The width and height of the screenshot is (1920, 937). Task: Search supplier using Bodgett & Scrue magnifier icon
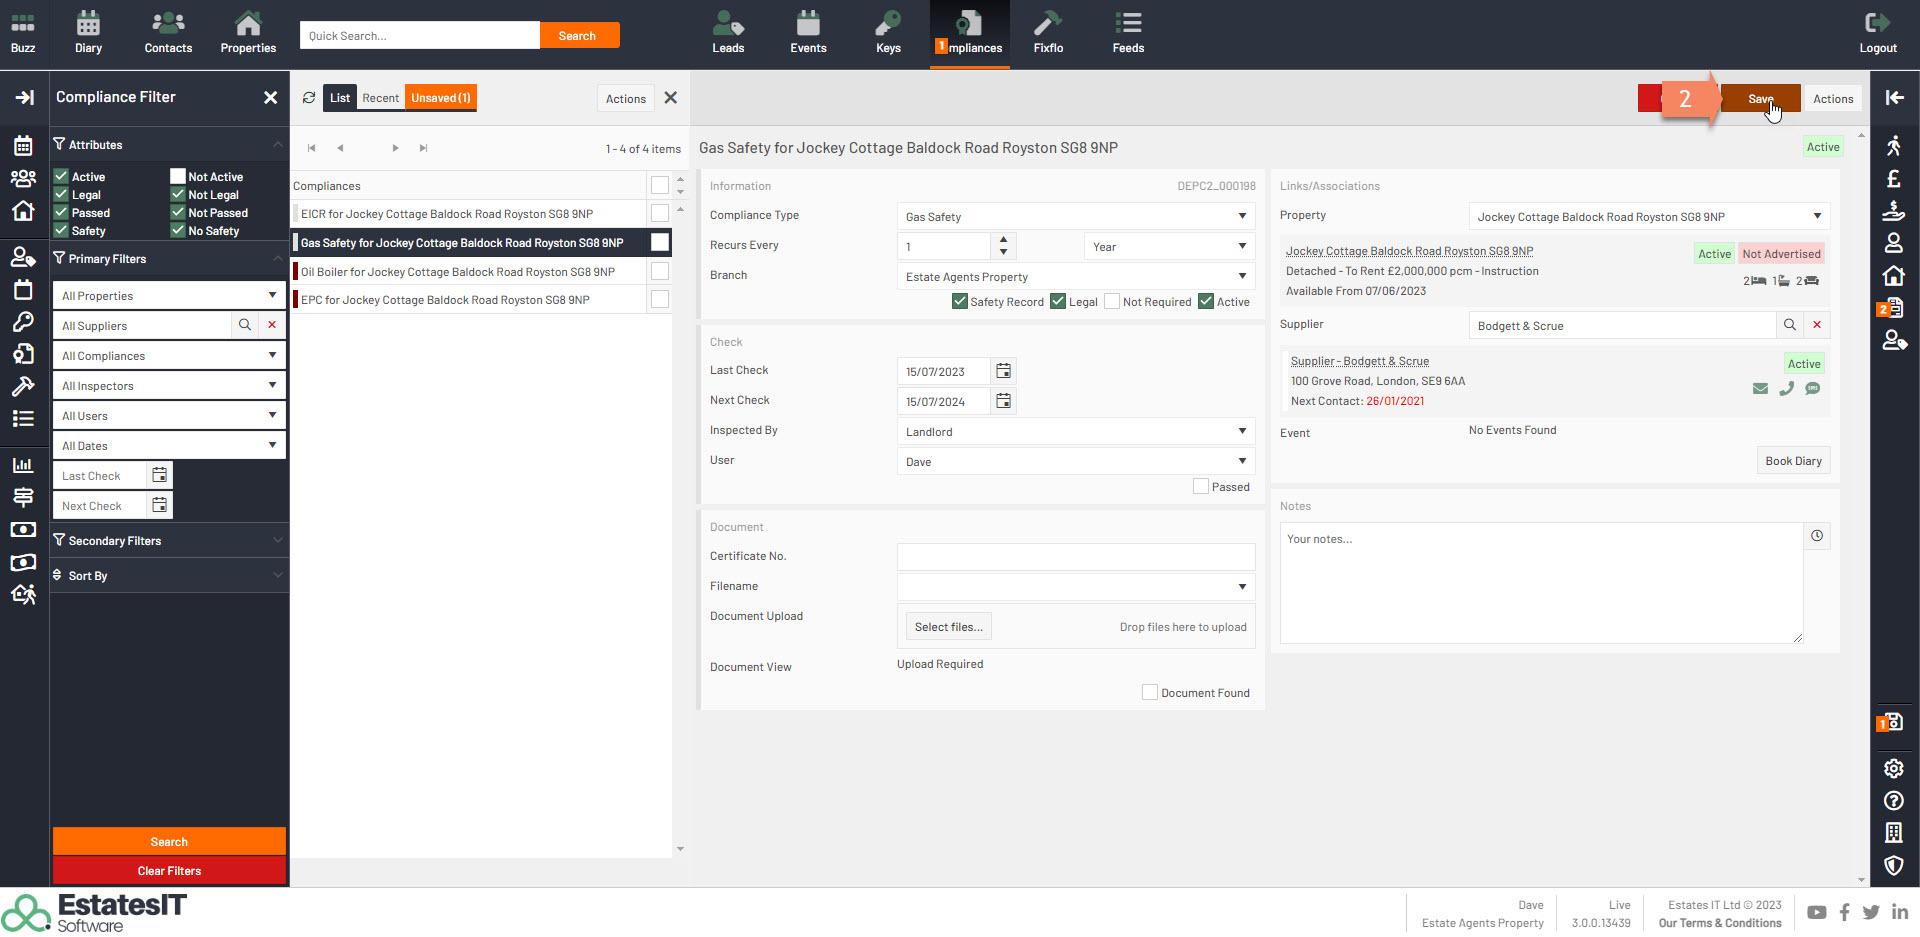point(1789,325)
